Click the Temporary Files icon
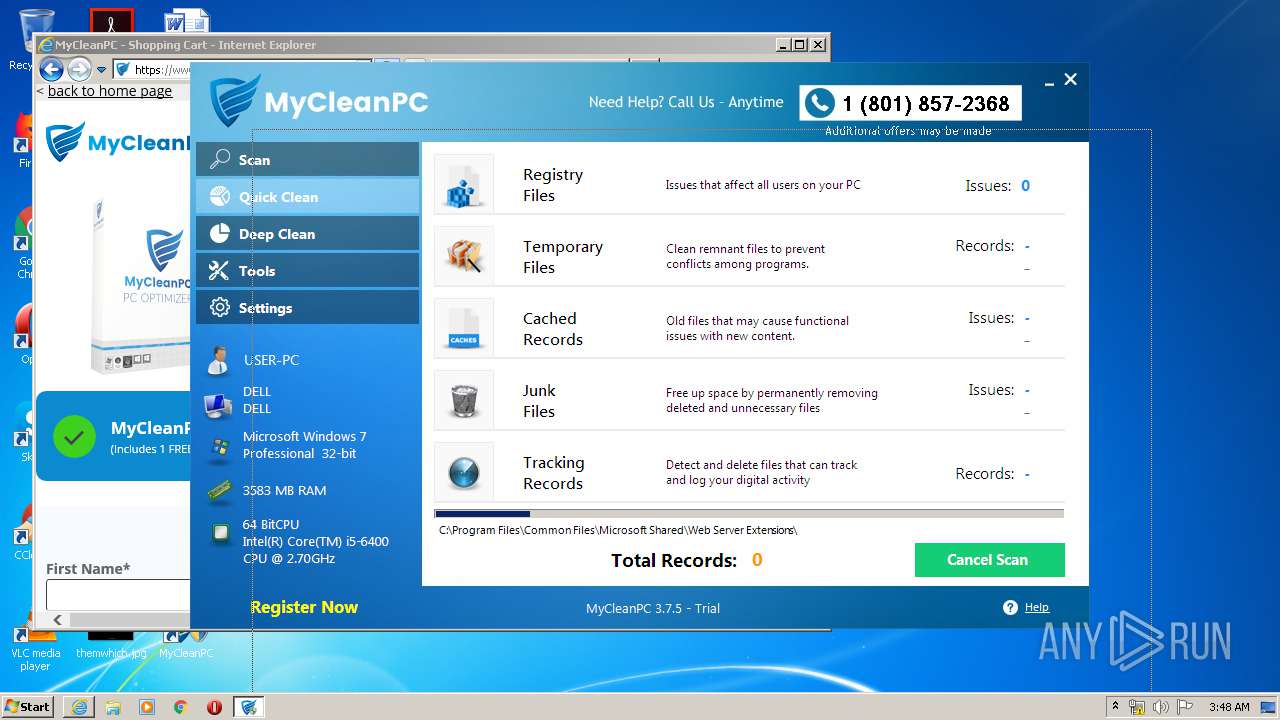This screenshot has width=1280, height=720. (464, 256)
